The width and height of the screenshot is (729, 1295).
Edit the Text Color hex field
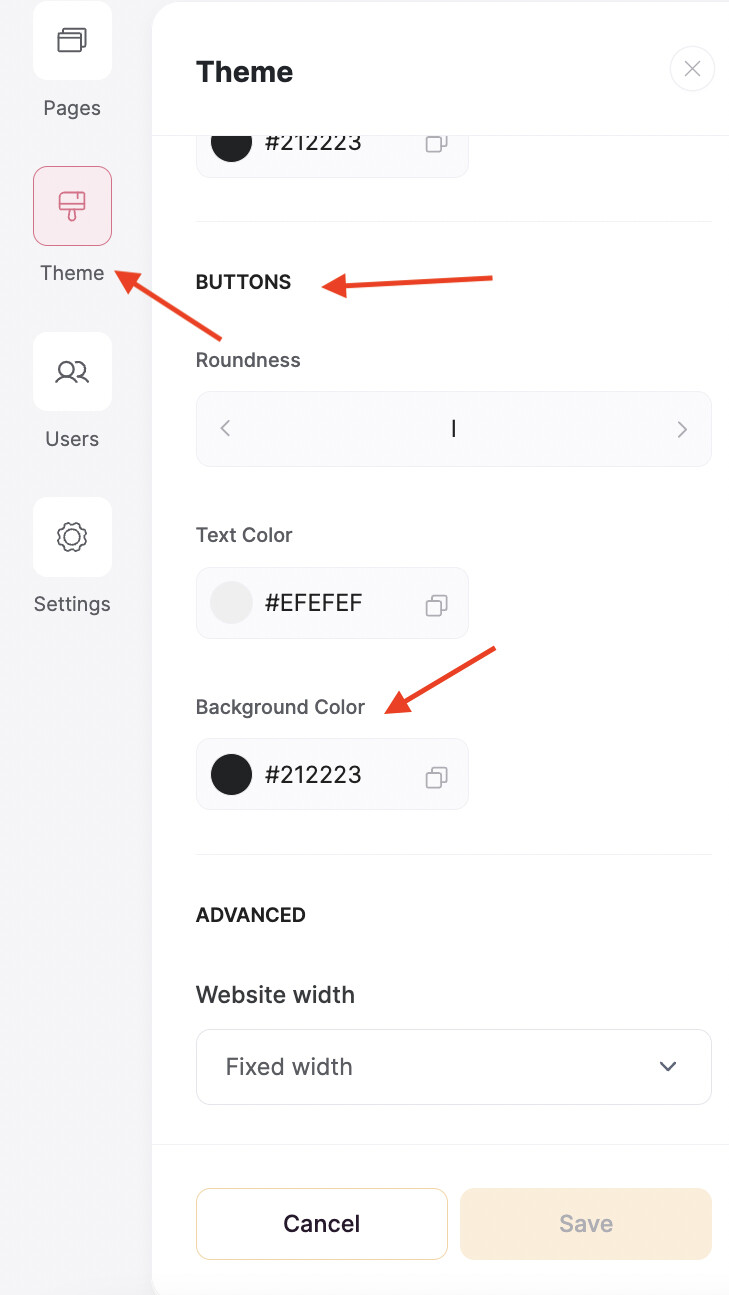coord(320,603)
